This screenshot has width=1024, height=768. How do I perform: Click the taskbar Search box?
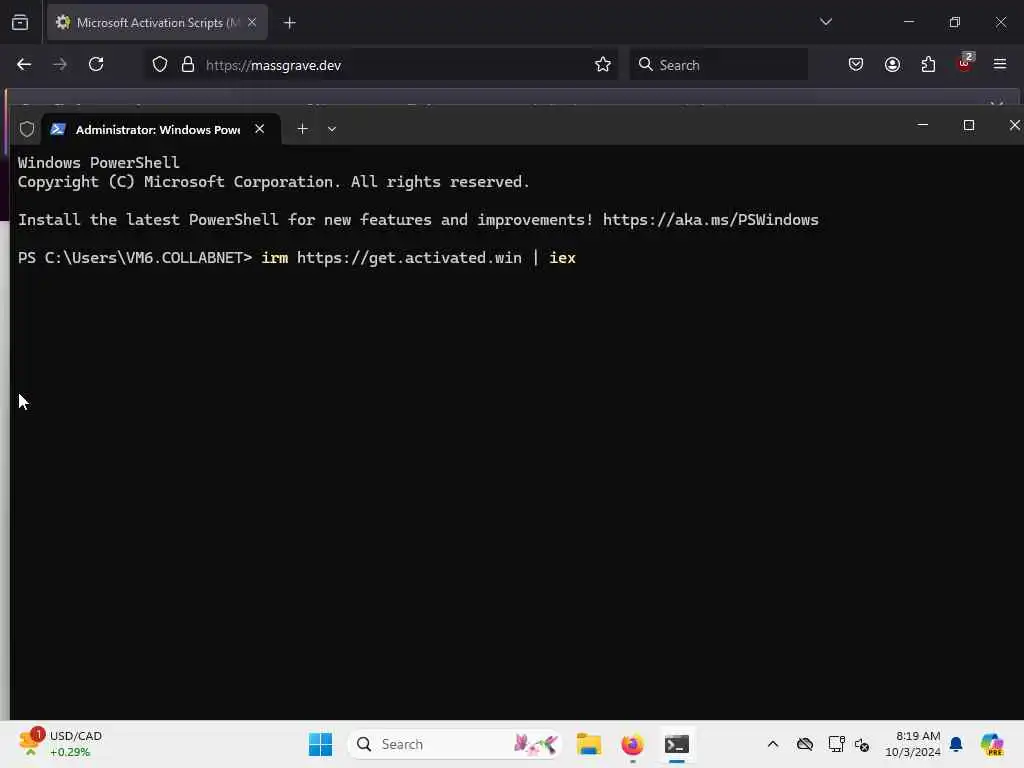click(455, 744)
